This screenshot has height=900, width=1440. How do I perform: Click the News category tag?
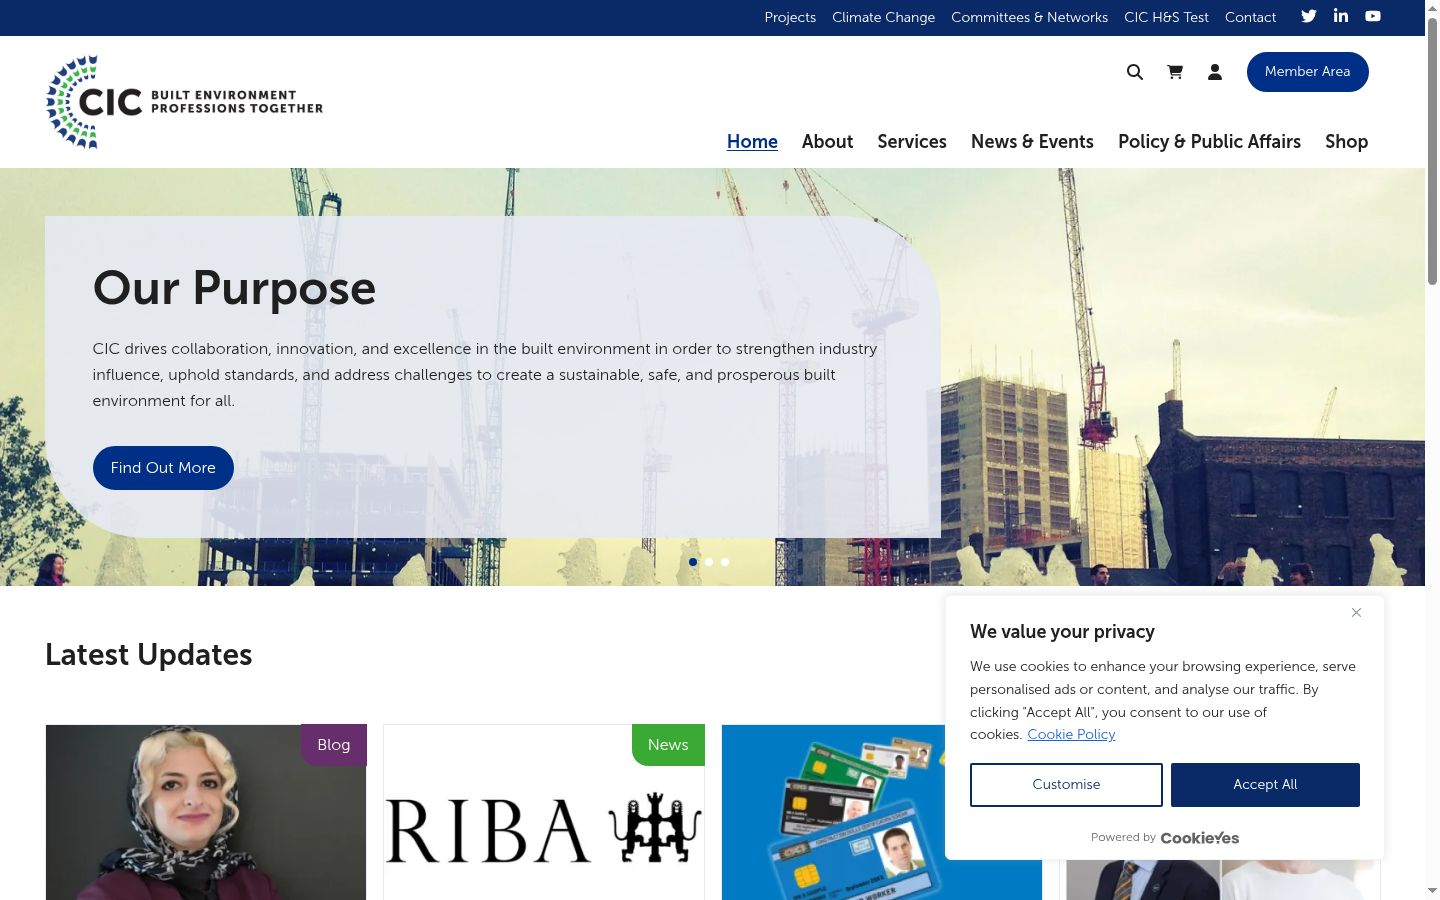pos(668,745)
